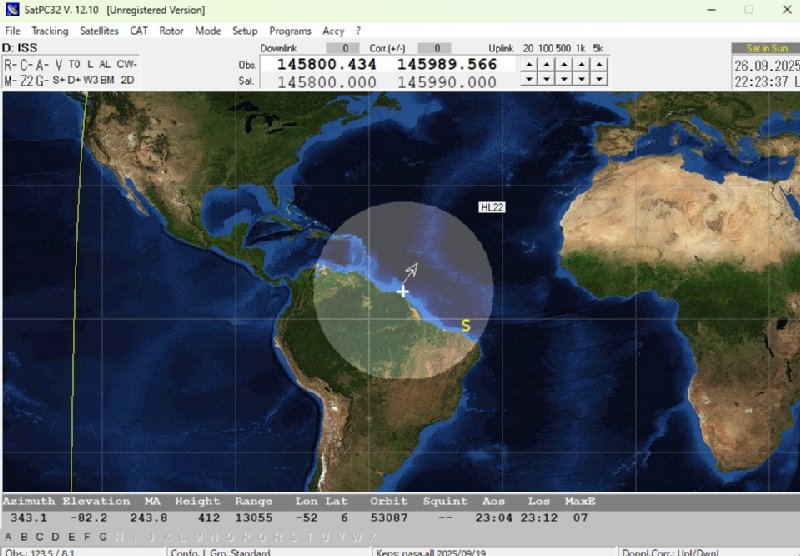Open the Satellites menu
This screenshot has height=556, width=800.
[99, 31]
